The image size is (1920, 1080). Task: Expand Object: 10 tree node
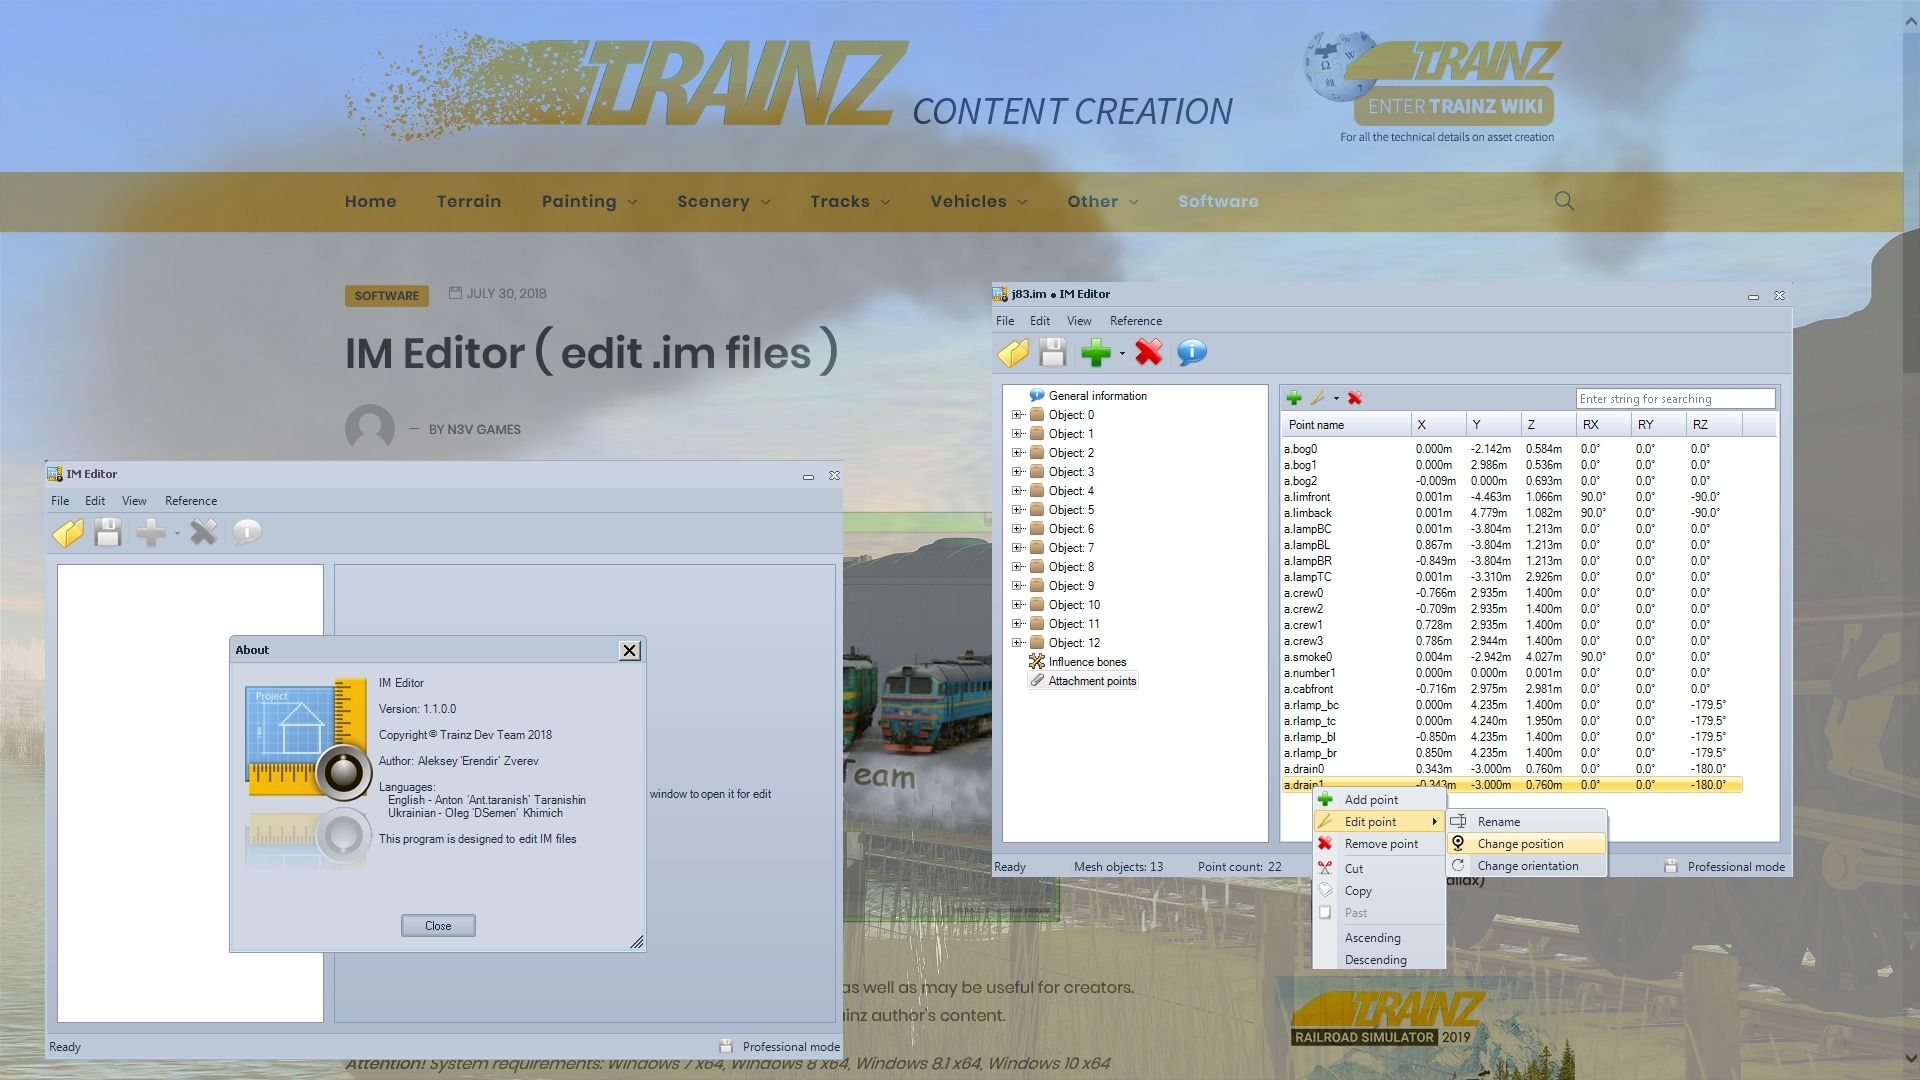(x=1017, y=605)
